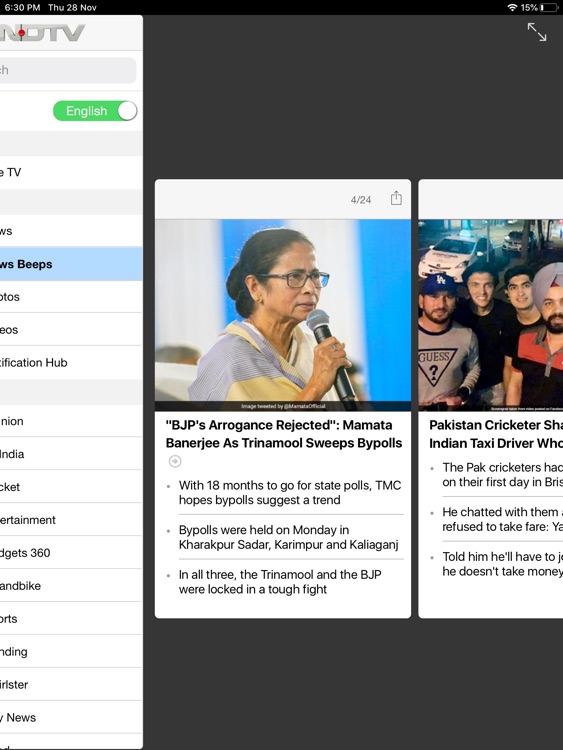The image size is (563, 750).
Task: Open the Swirlster section
Action: 71,684
